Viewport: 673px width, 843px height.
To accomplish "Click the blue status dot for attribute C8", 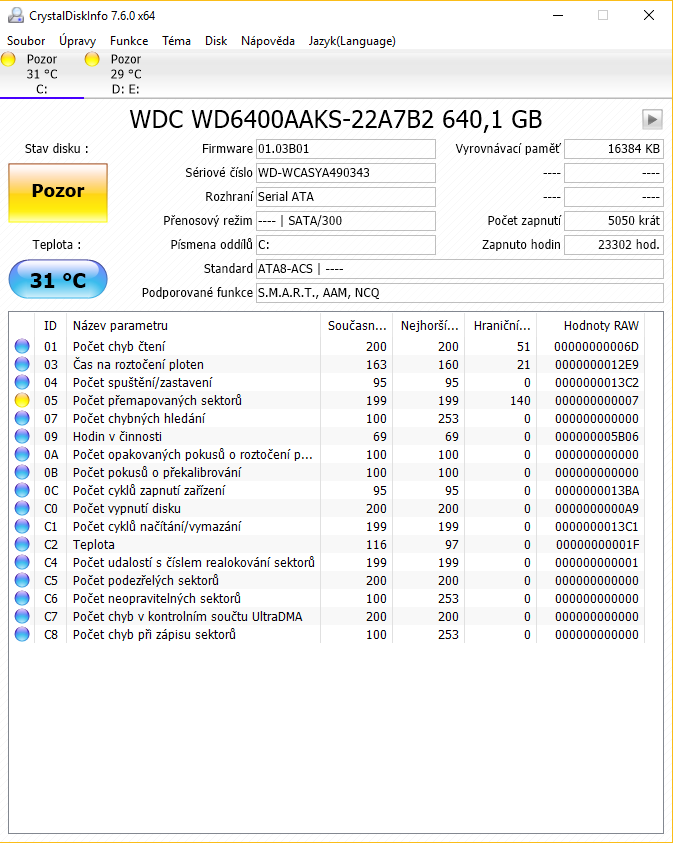I will (x=22, y=634).
